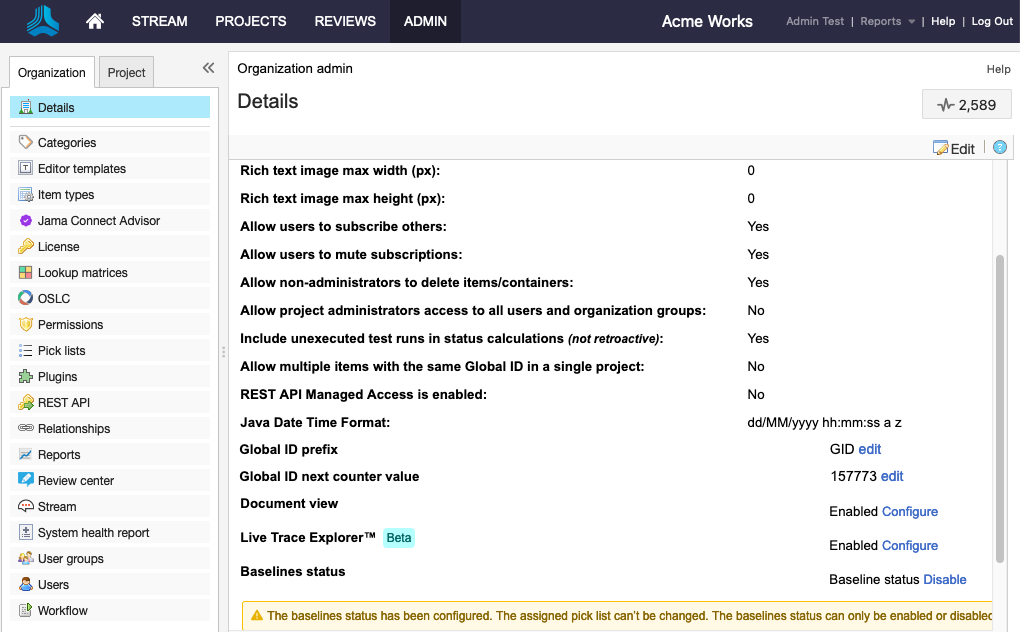Click the REST API icon
Viewport: 1020px width, 632px height.
click(x=25, y=402)
